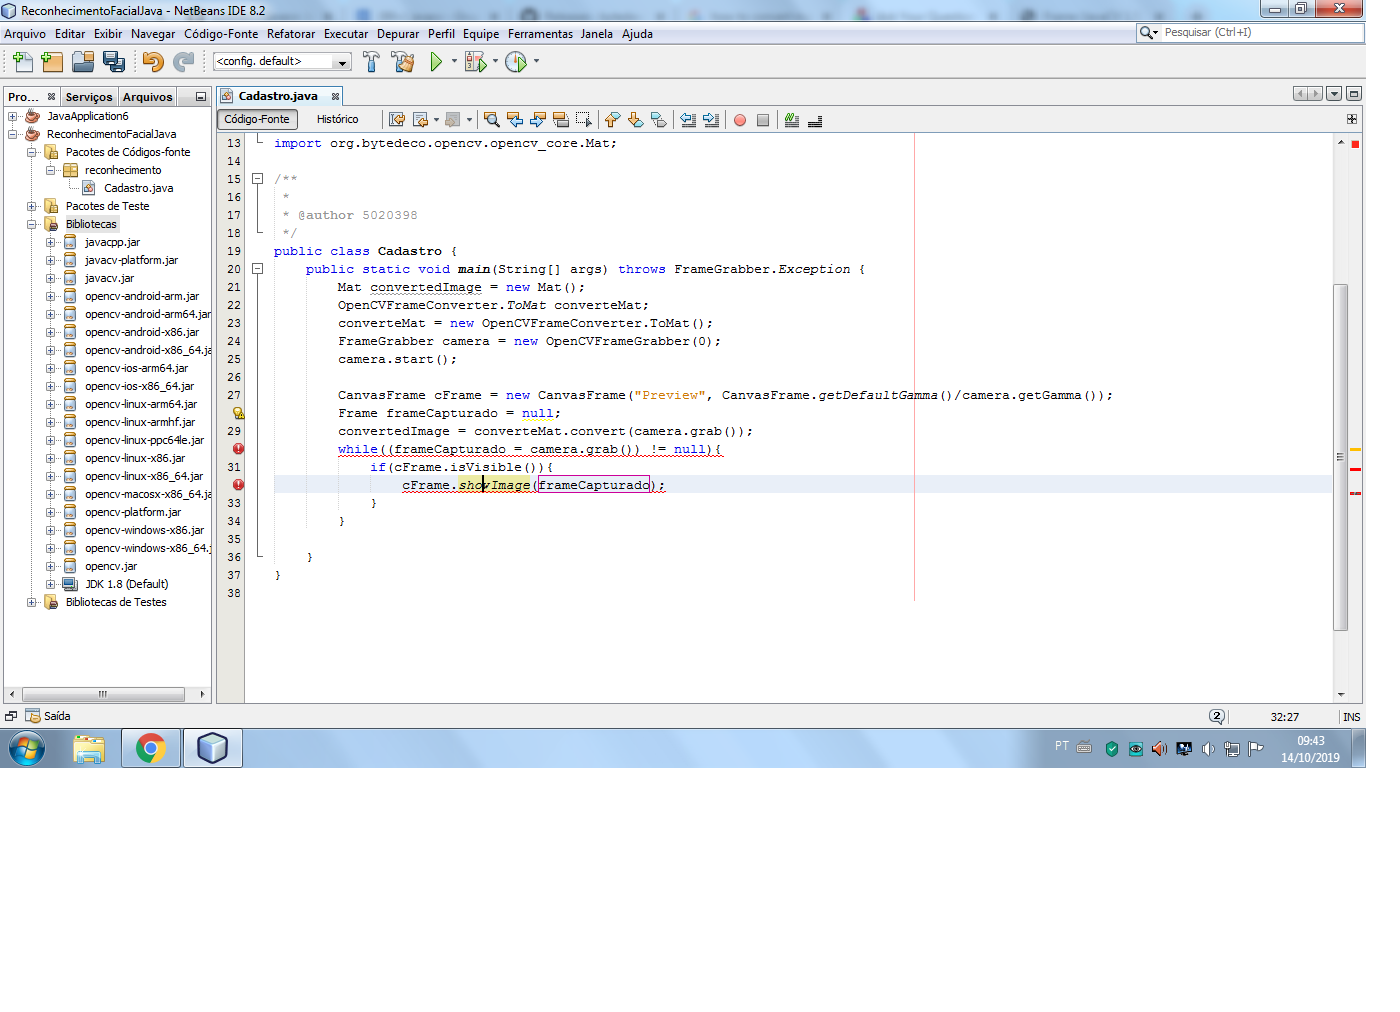Profile project with the clock icon
This screenshot has height=1012, width=1400.
[x=516, y=62]
